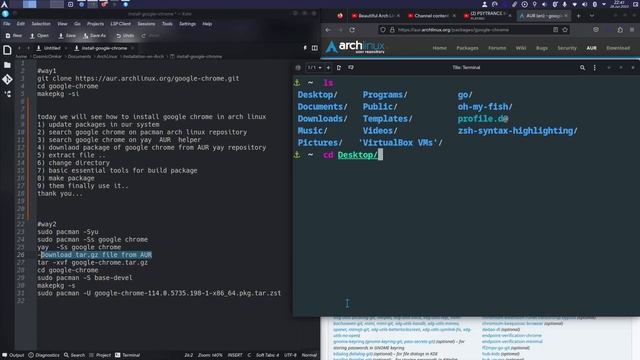The height and width of the screenshot is (360, 640).
Task: Click the Save As toolbar button
Action: click(x=94, y=36)
